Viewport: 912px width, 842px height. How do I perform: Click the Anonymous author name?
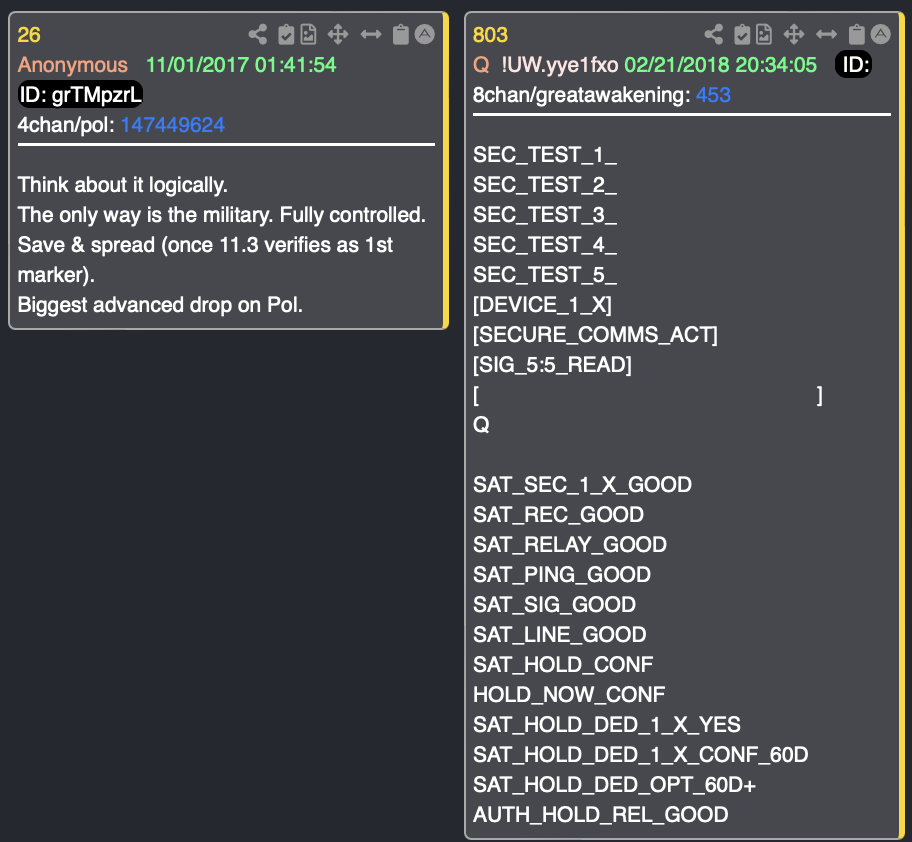(x=73, y=65)
